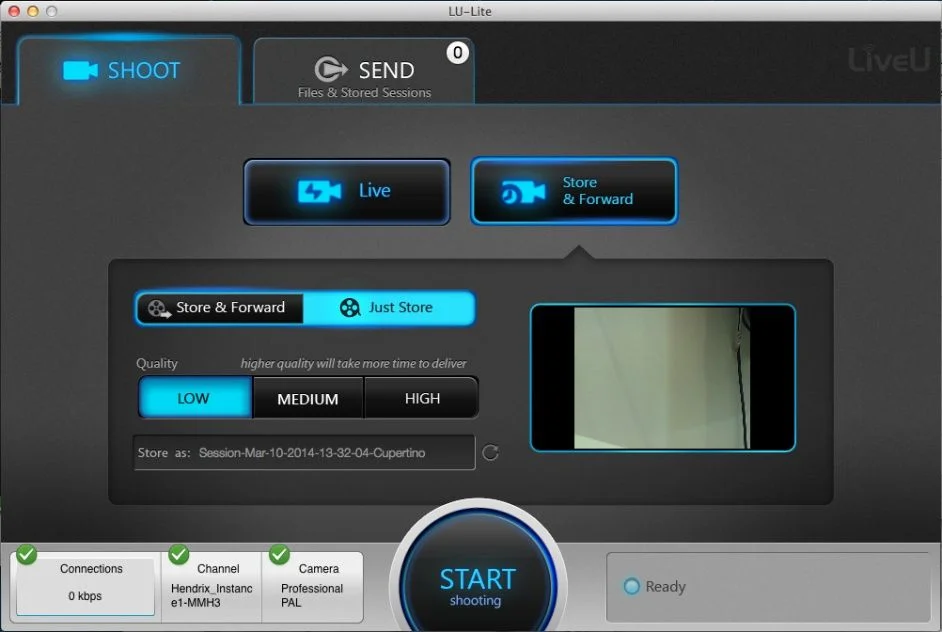Viewport: 942px width, 632px height.
Task: Switch to the SHOOT tab
Action: (129, 70)
